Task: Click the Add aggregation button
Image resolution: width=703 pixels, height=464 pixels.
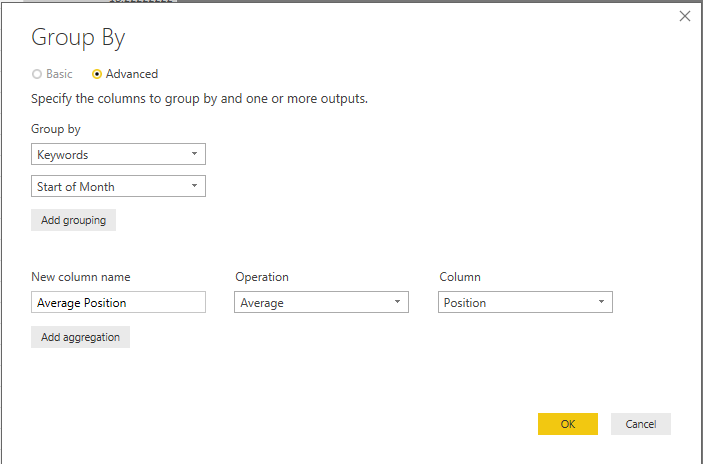Action: [80, 337]
